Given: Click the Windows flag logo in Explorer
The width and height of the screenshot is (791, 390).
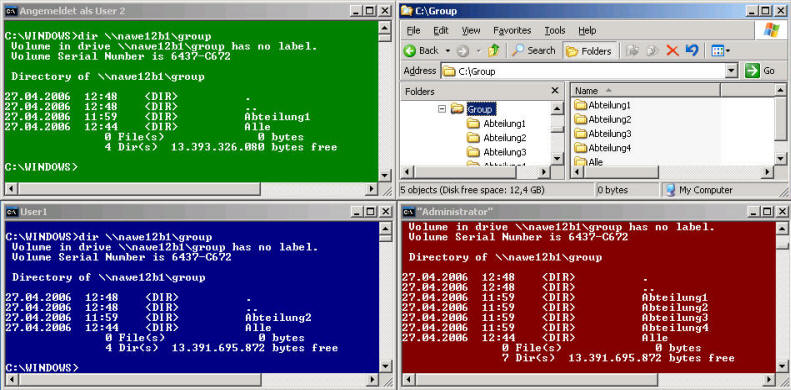Looking at the screenshot, I should pos(771,30).
